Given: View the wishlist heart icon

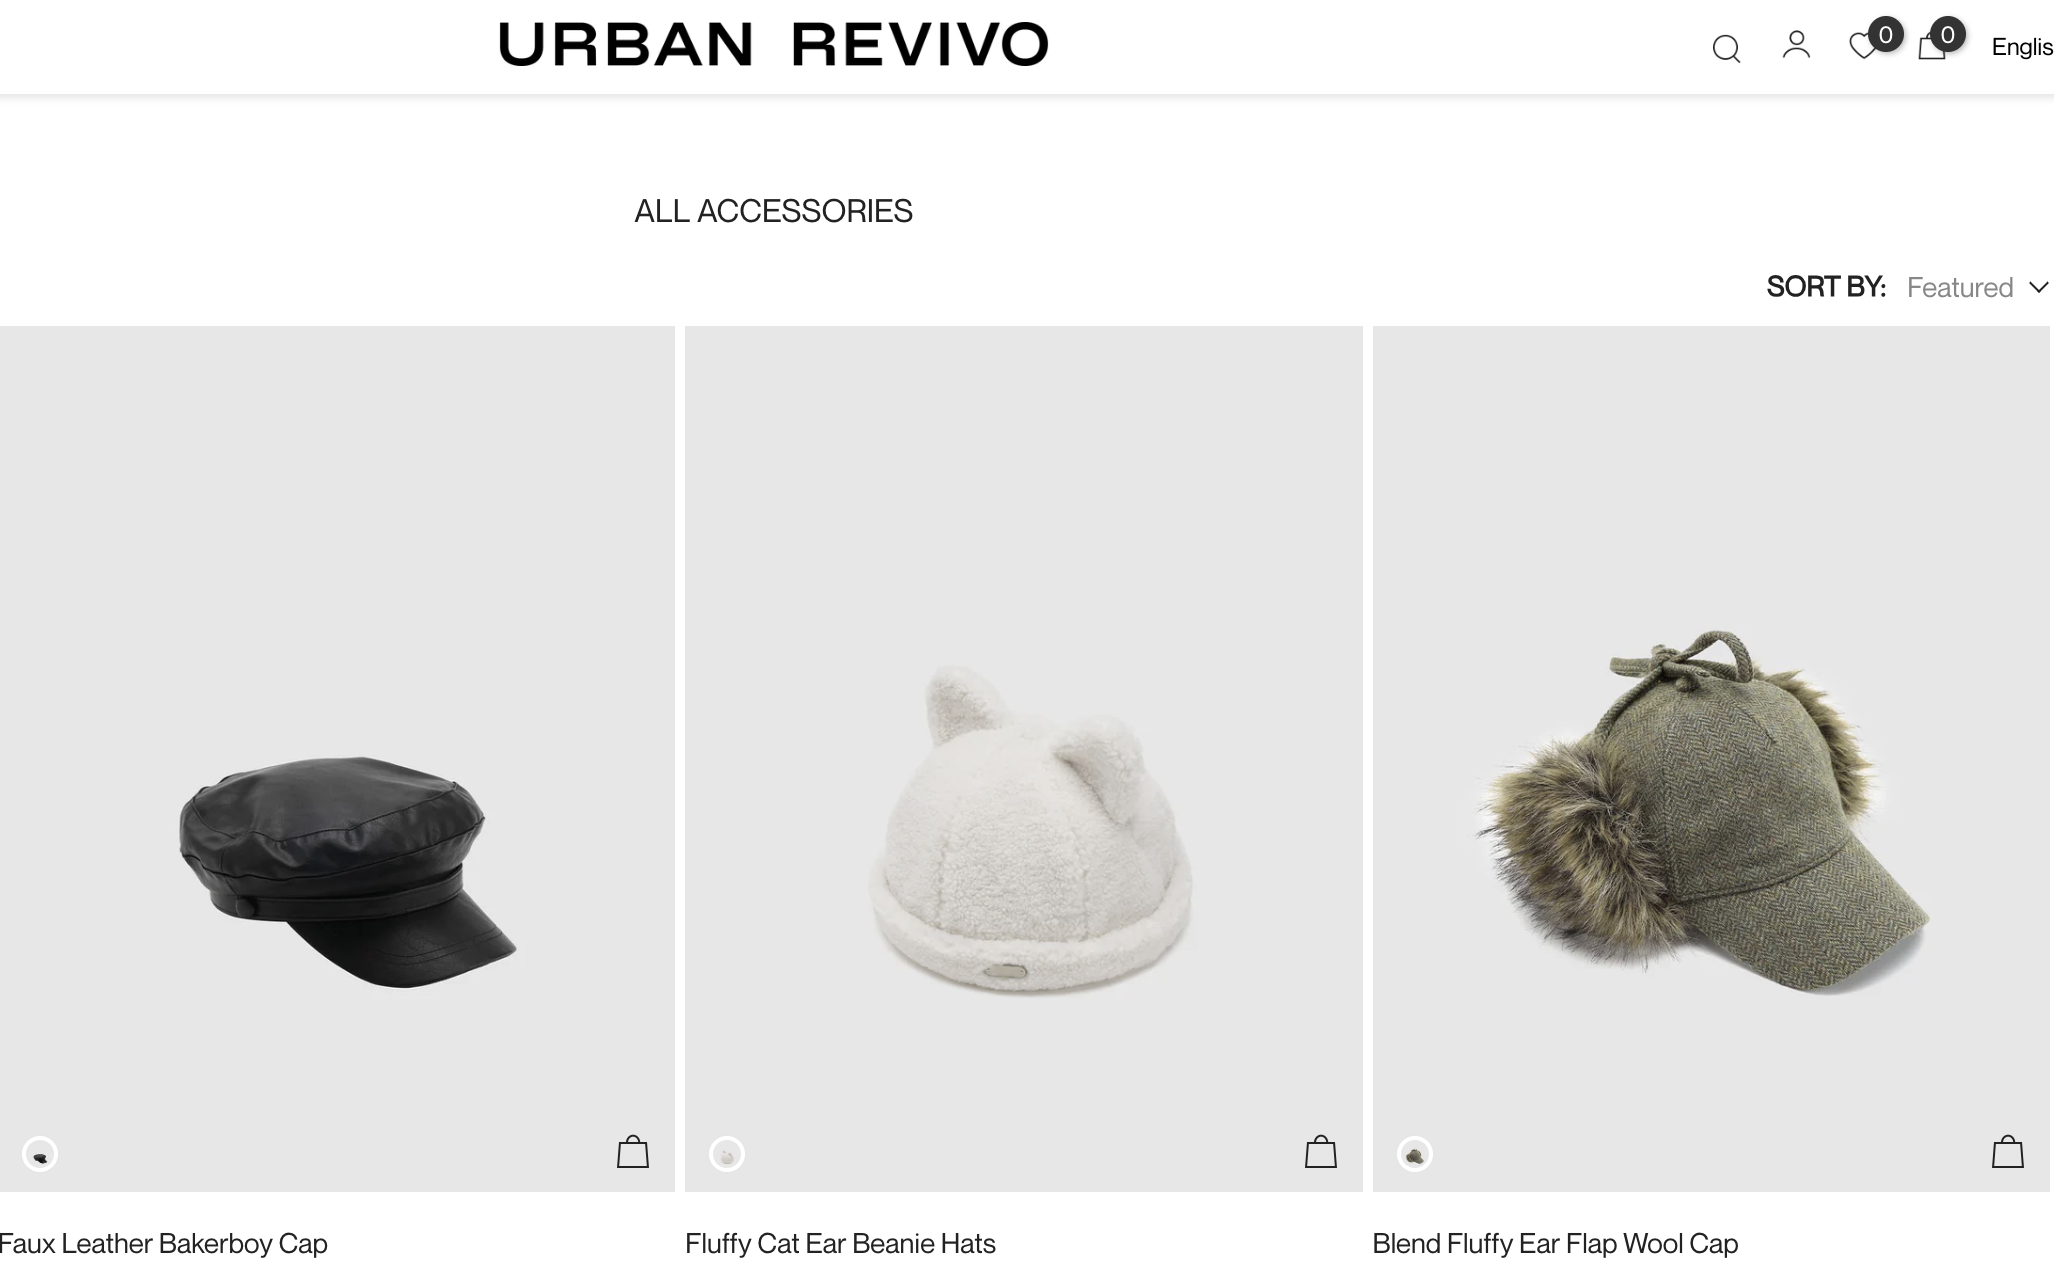Looking at the screenshot, I should coord(1863,46).
